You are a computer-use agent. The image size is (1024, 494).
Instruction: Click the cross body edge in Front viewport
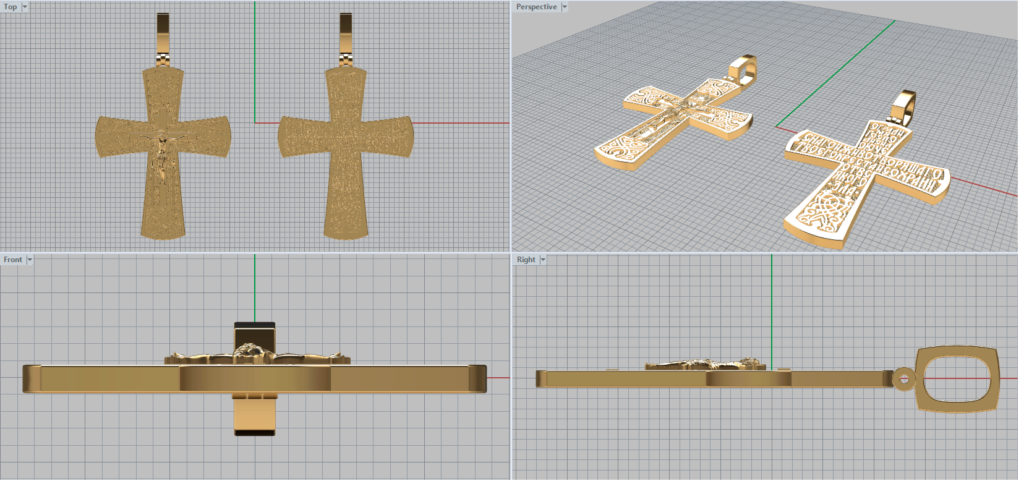[100, 378]
